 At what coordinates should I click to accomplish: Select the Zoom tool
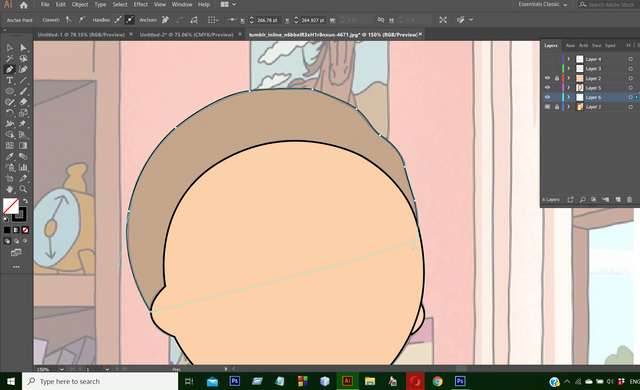[23, 189]
